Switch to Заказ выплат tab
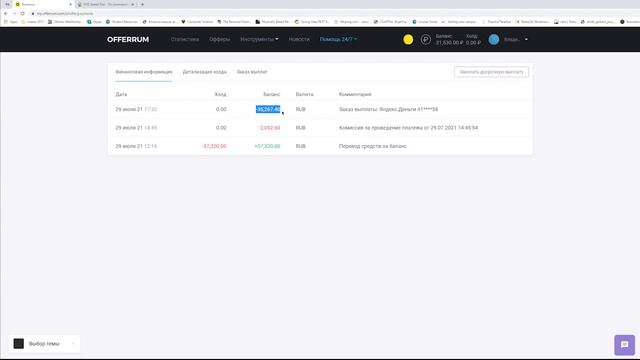640x360 pixels. click(x=252, y=72)
